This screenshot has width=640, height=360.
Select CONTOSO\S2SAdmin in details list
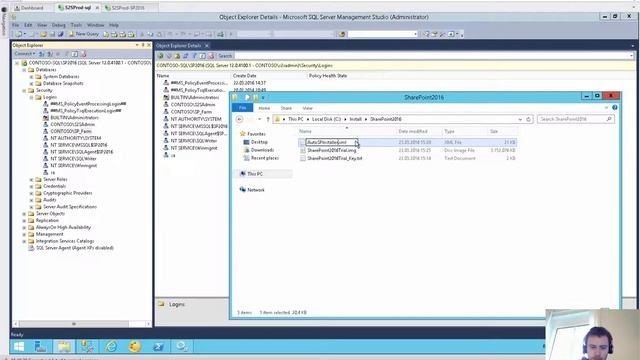(193, 105)
